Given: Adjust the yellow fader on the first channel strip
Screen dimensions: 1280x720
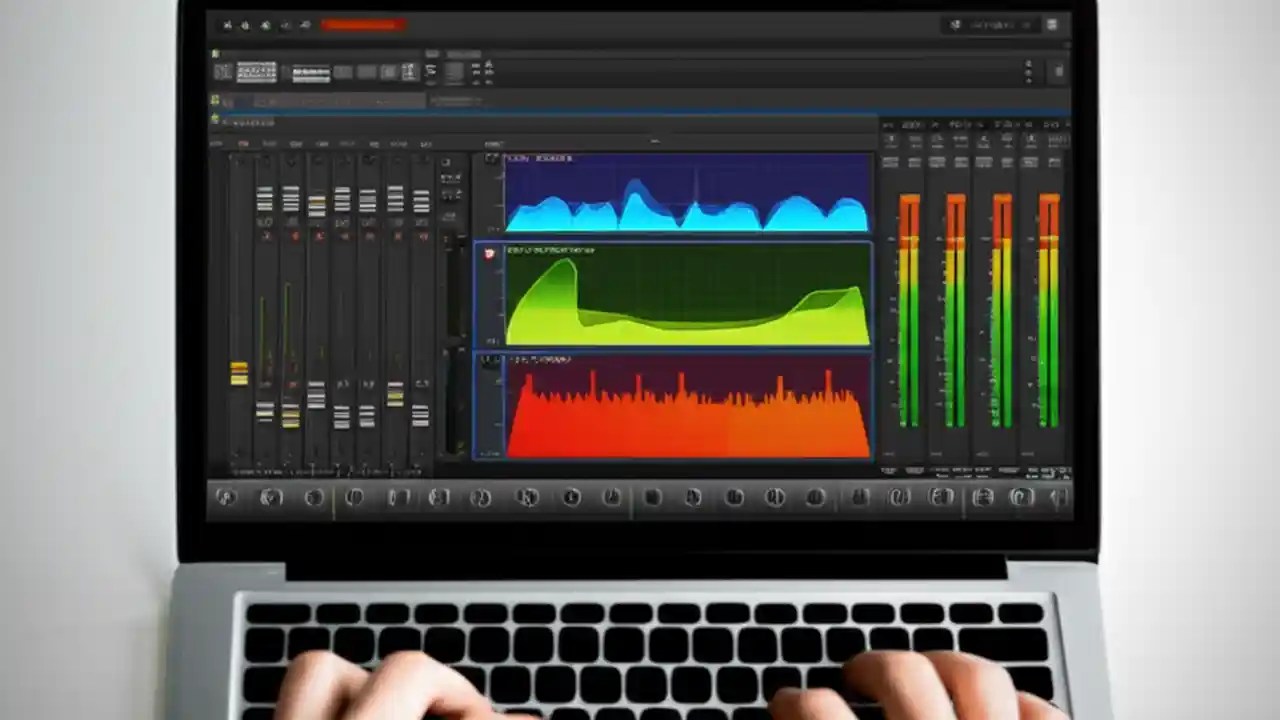Looking at the screenshot, I should click(x=240, y=375).
